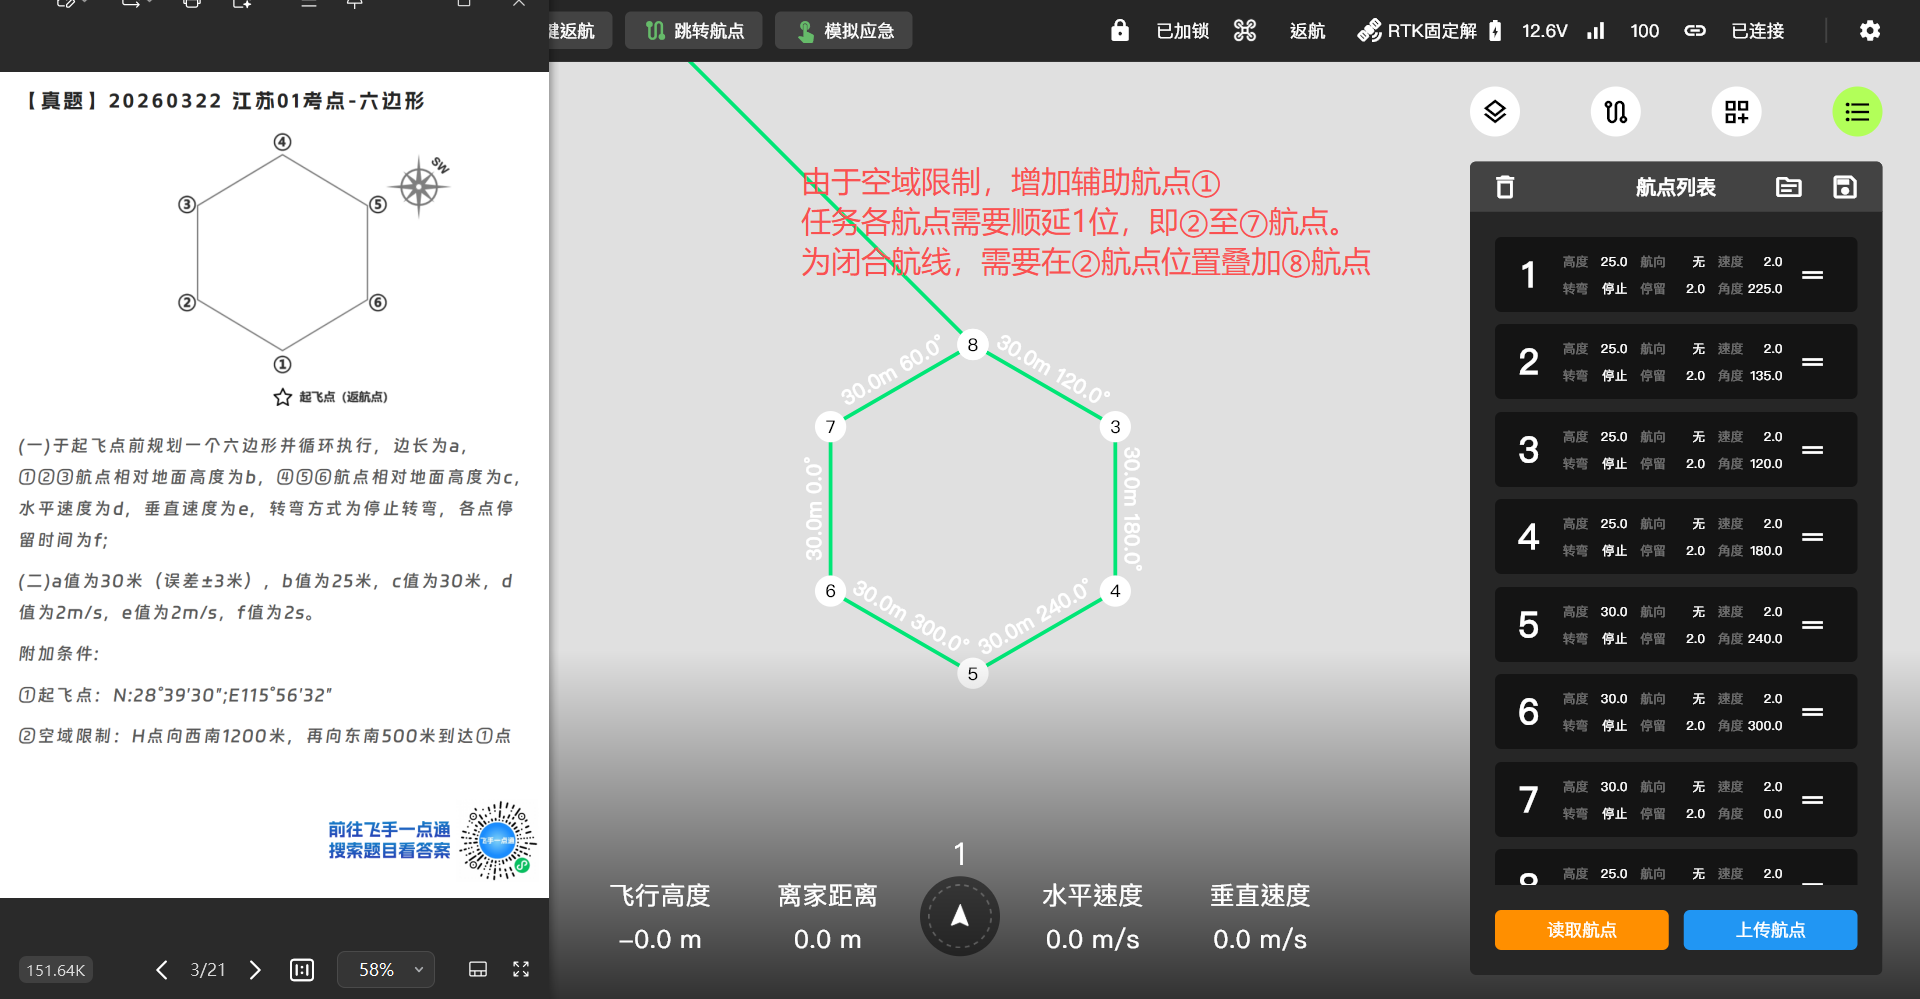Click the 模拟应急 button
This screenshot has height=999, width=1920.
pyautogui.click(x=844, y=31)
